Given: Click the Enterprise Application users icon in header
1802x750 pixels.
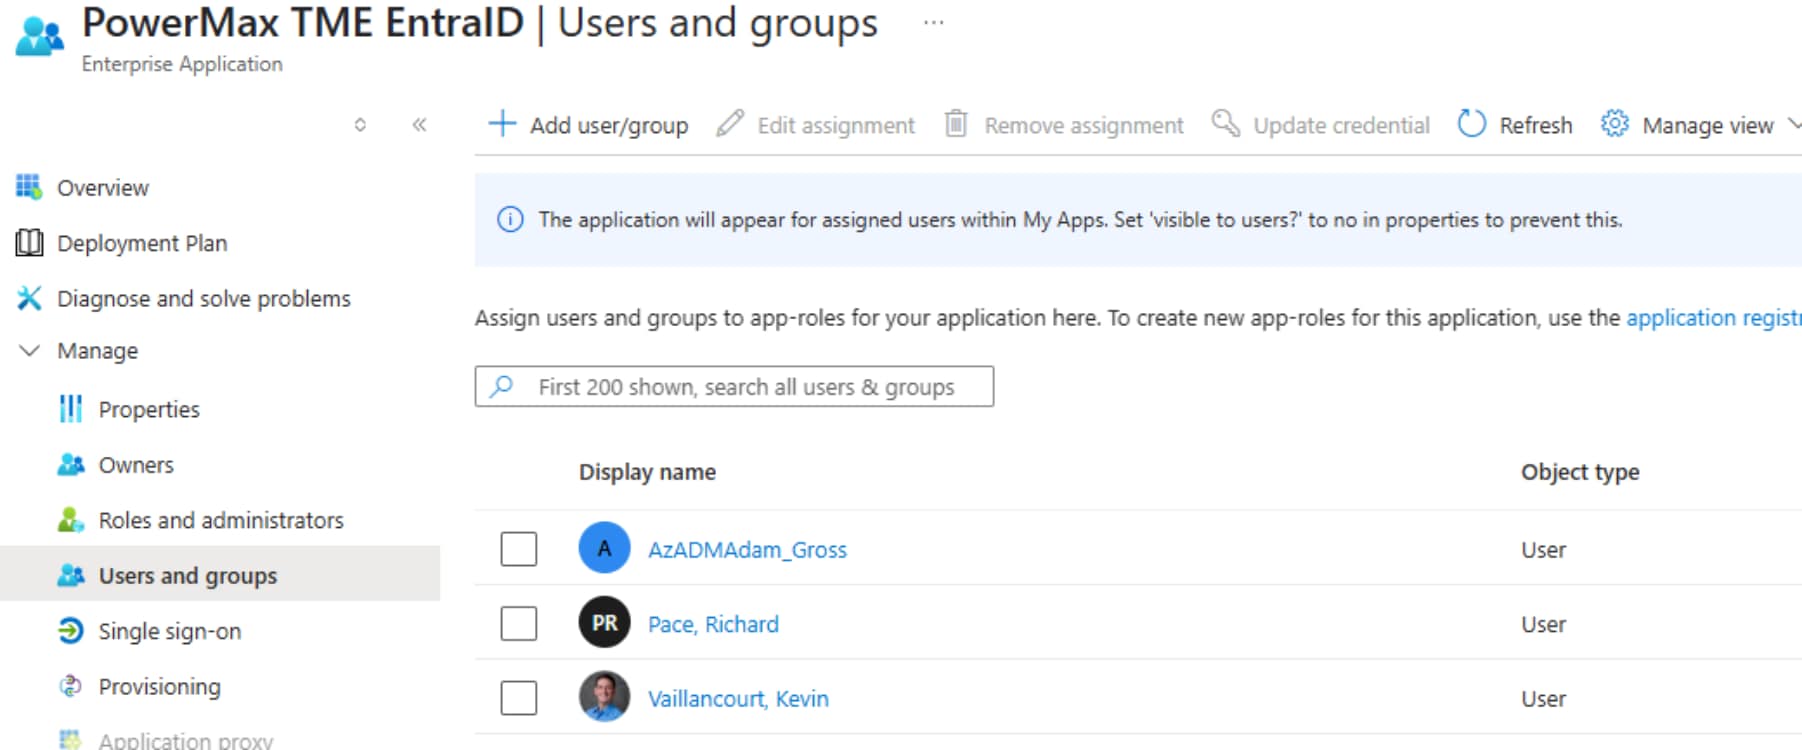Looking at the screenshot, I should pyautogui.click(x=40, y=36).
